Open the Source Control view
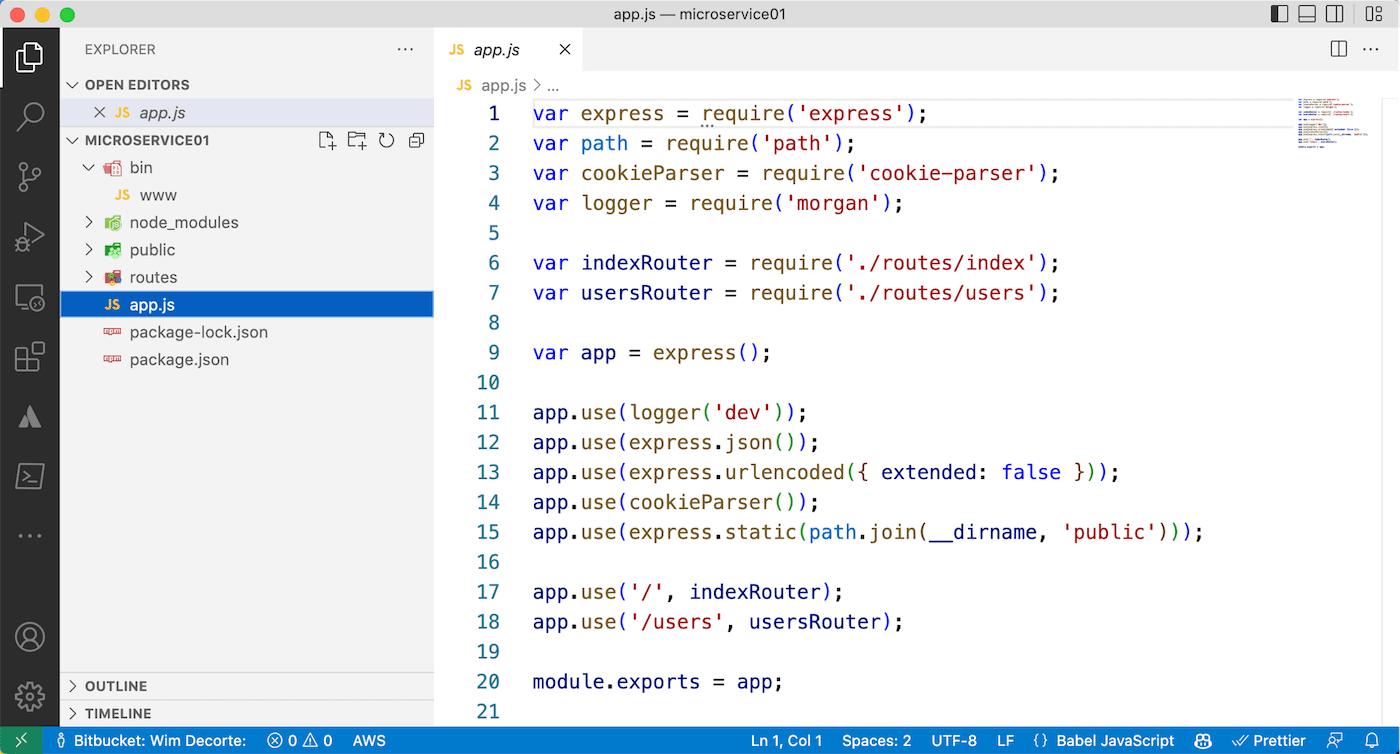1400x754 pixels. coord(30,177)
